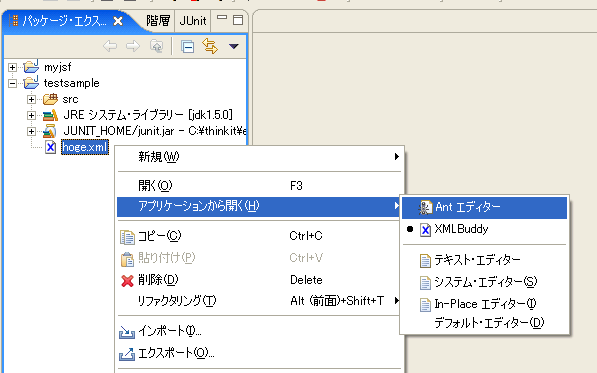Click the arrow next to アプリケーションから開く
The width and height of the screenshot is (597, 373).
(x=397, y=206)
